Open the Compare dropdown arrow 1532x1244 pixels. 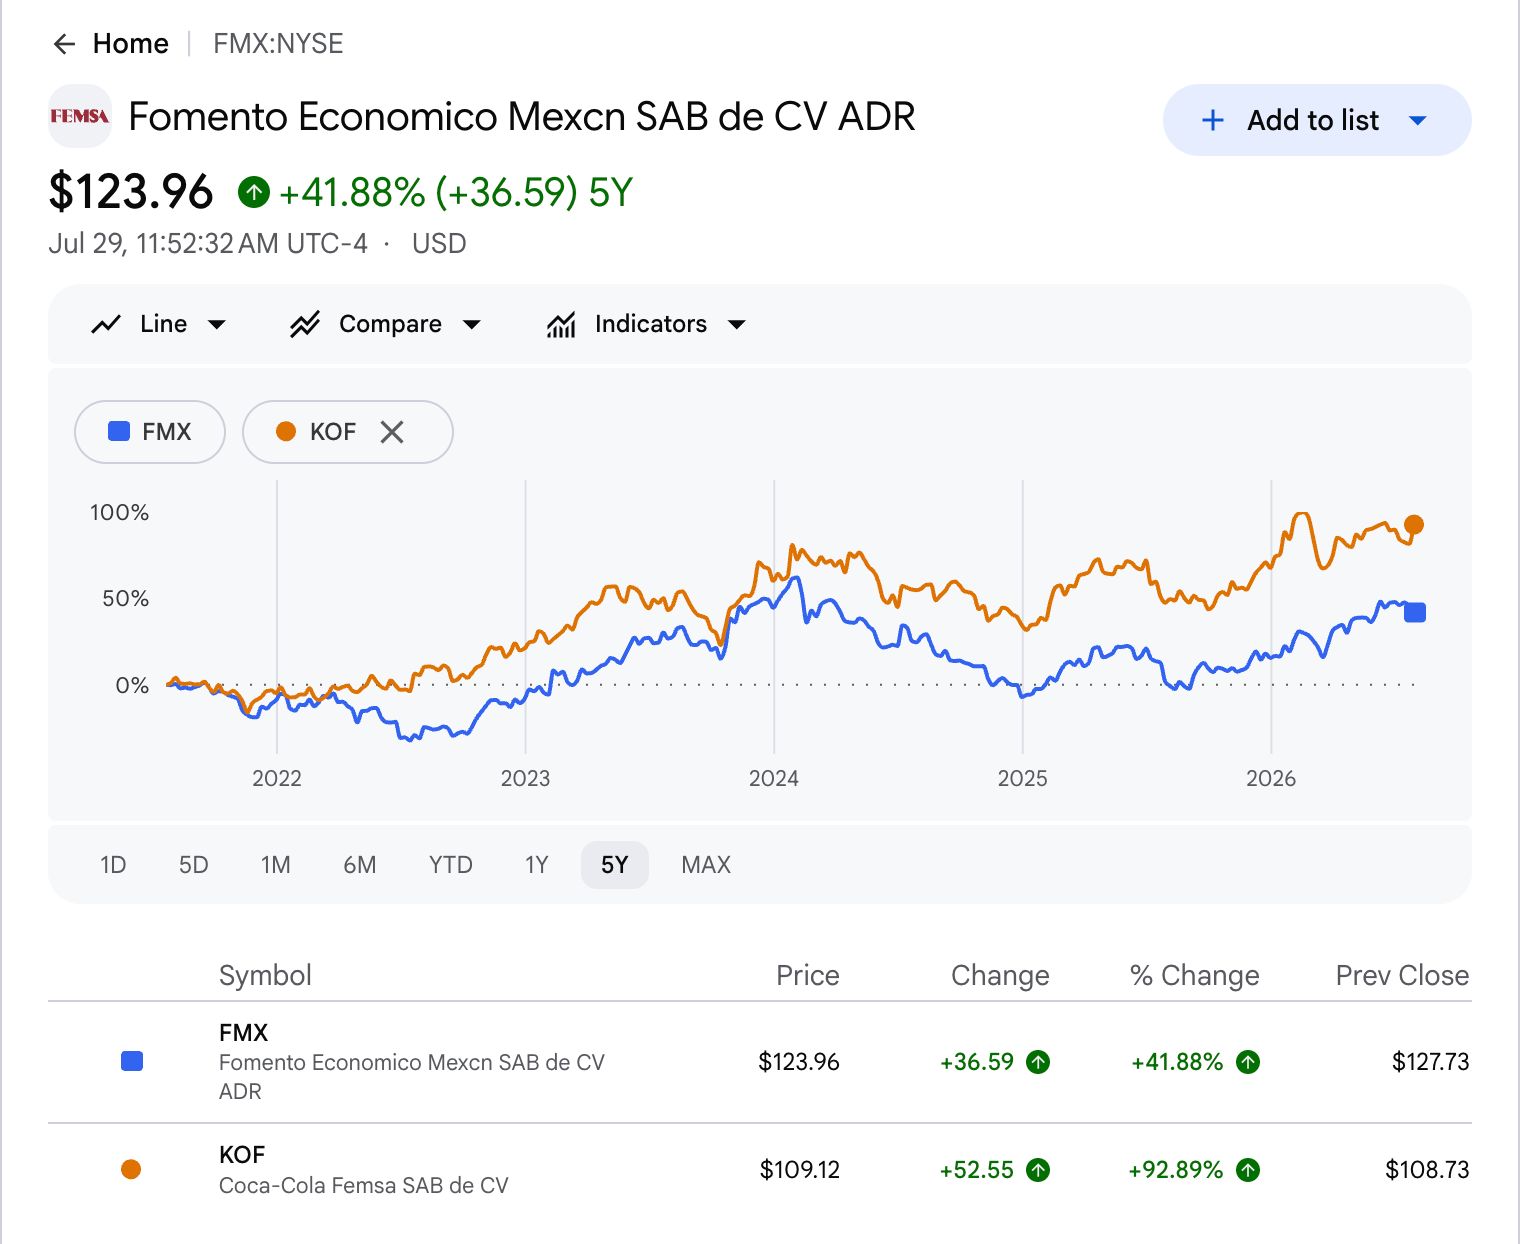coord(472,324)
